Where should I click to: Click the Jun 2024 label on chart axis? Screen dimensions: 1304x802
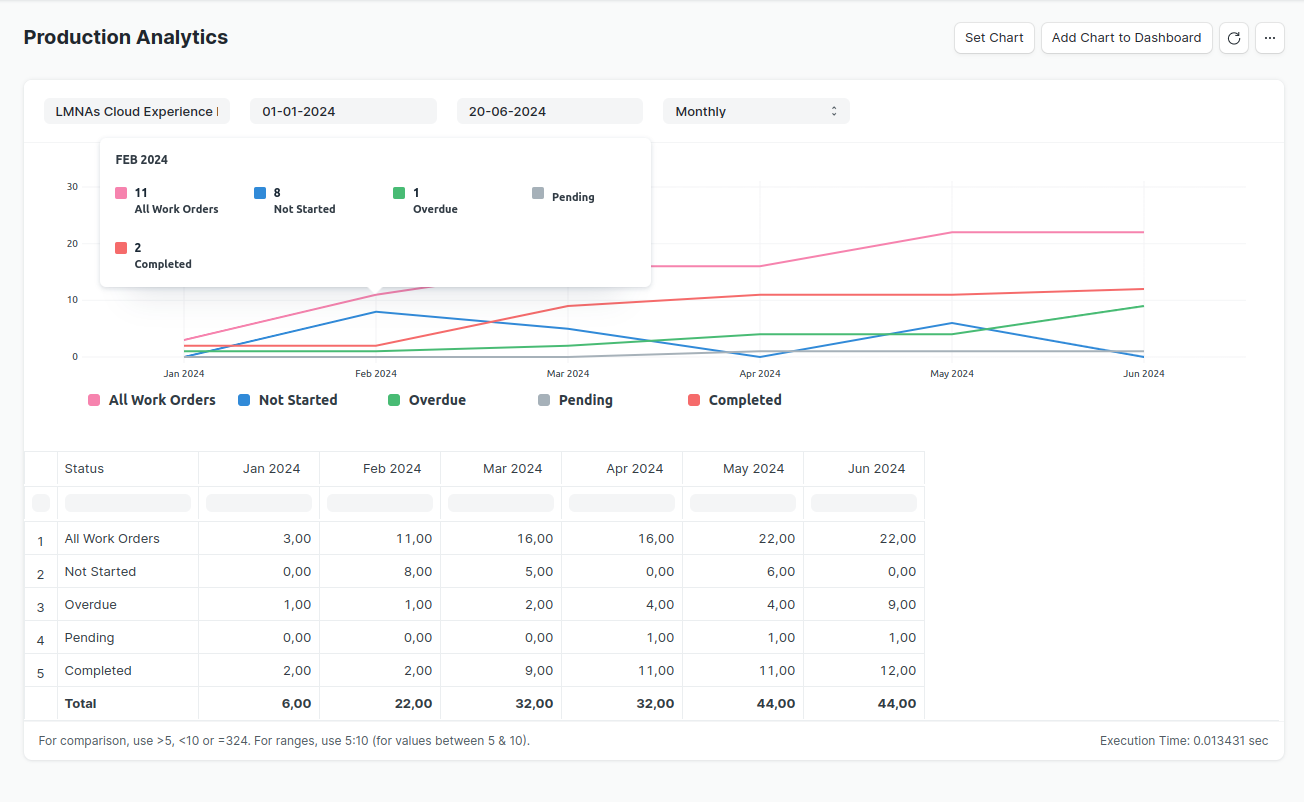[1144, 373]
